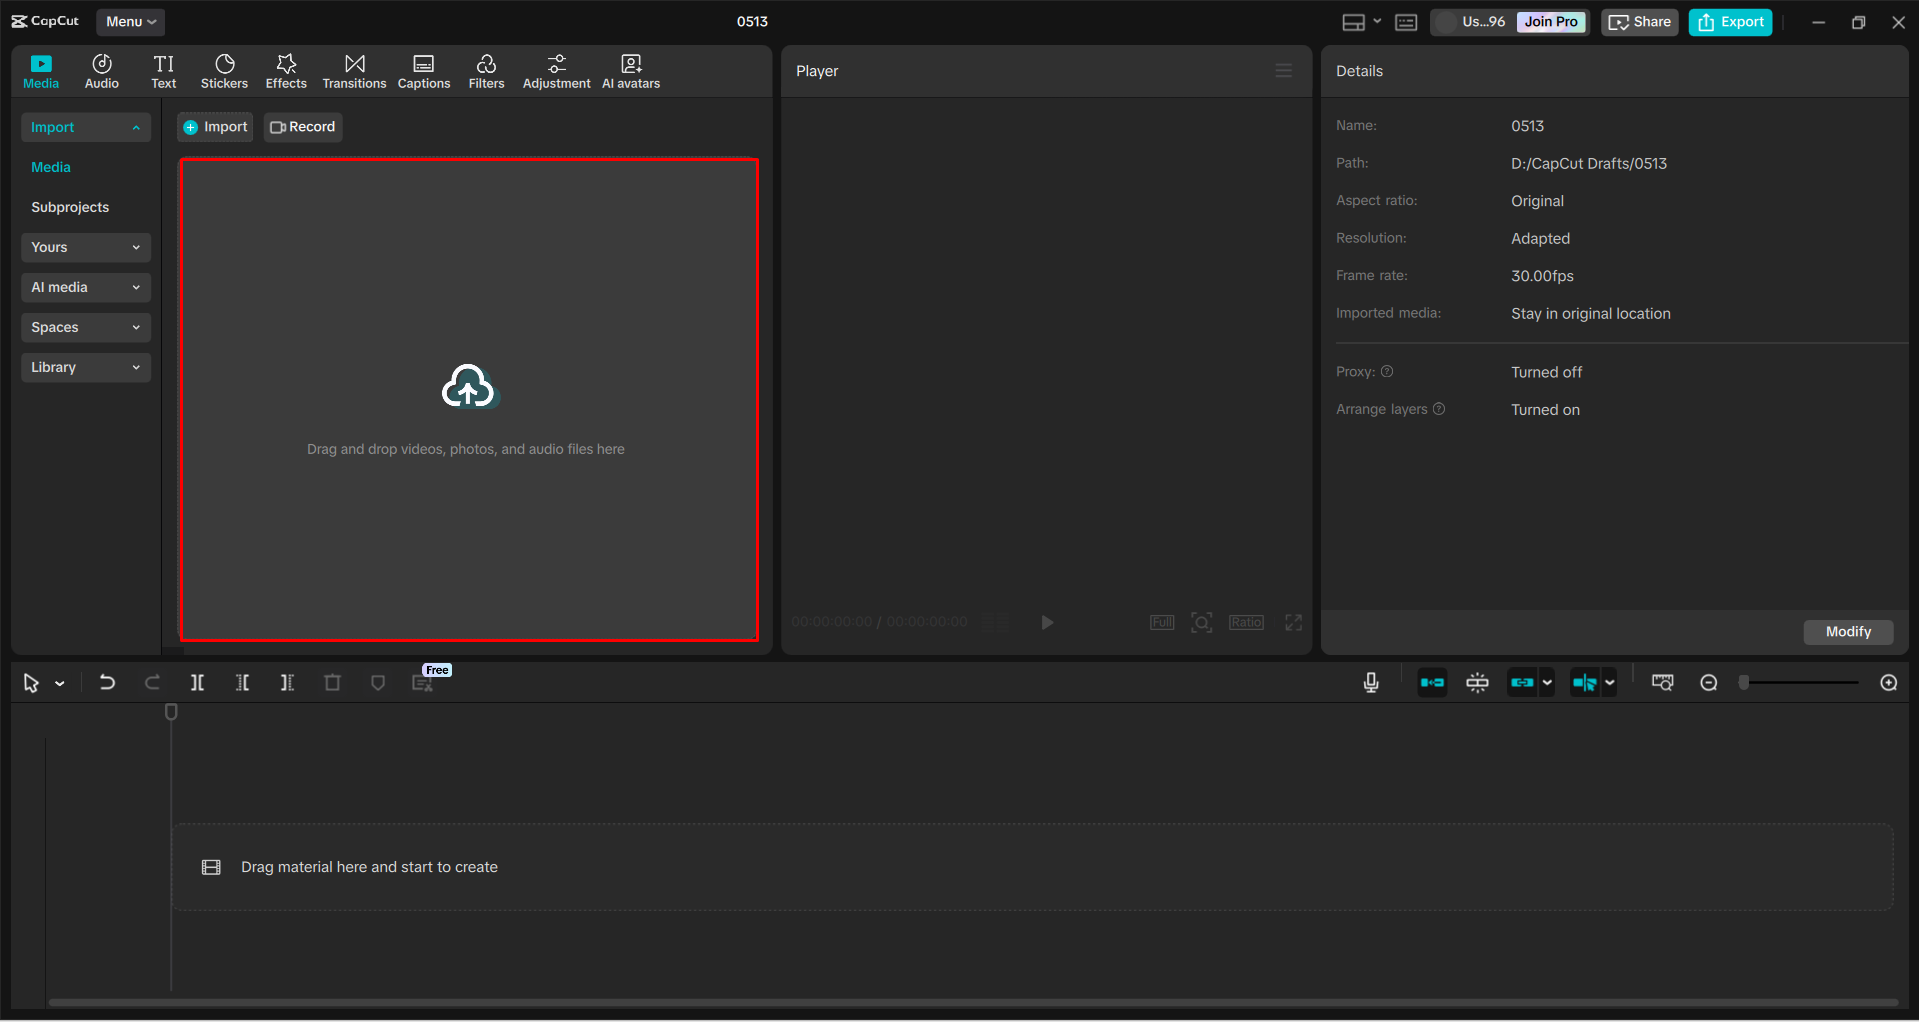
Task: Click the Modify button in Details panel
Action: pos(1847,631)
